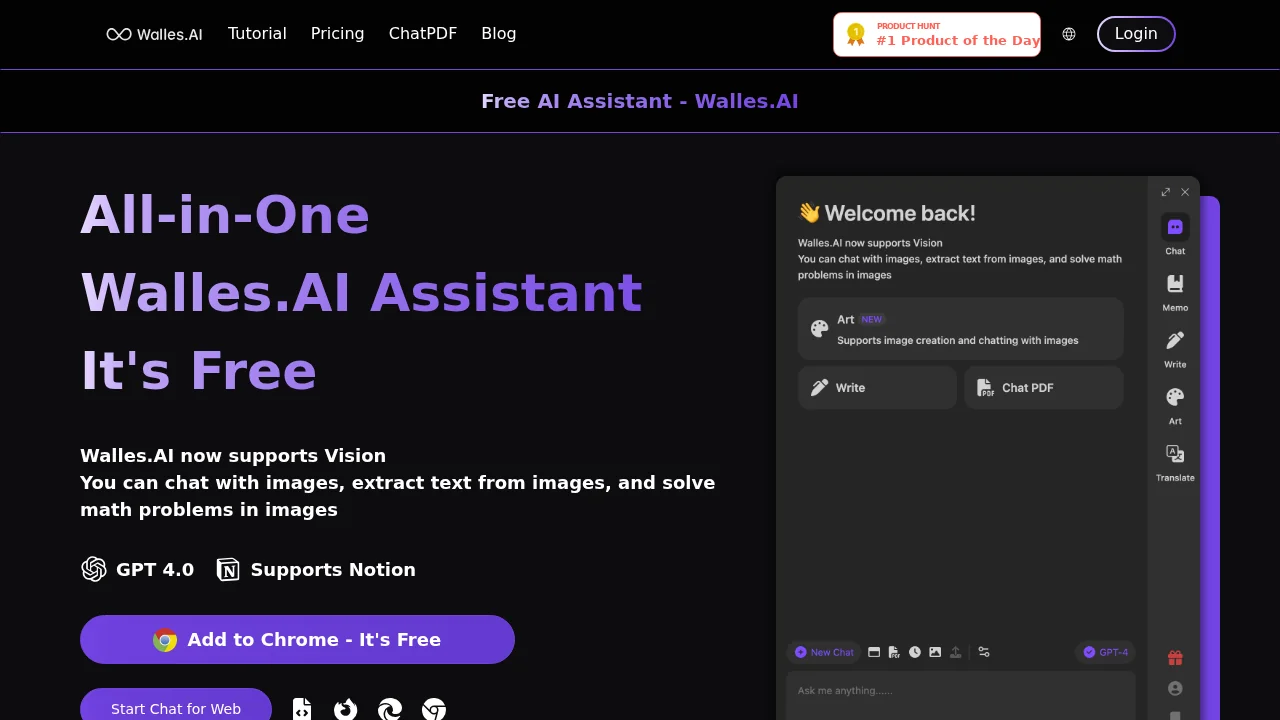Expand the widget panel with arrows icon
The image size is (1280, 720).
[1165, 192]
